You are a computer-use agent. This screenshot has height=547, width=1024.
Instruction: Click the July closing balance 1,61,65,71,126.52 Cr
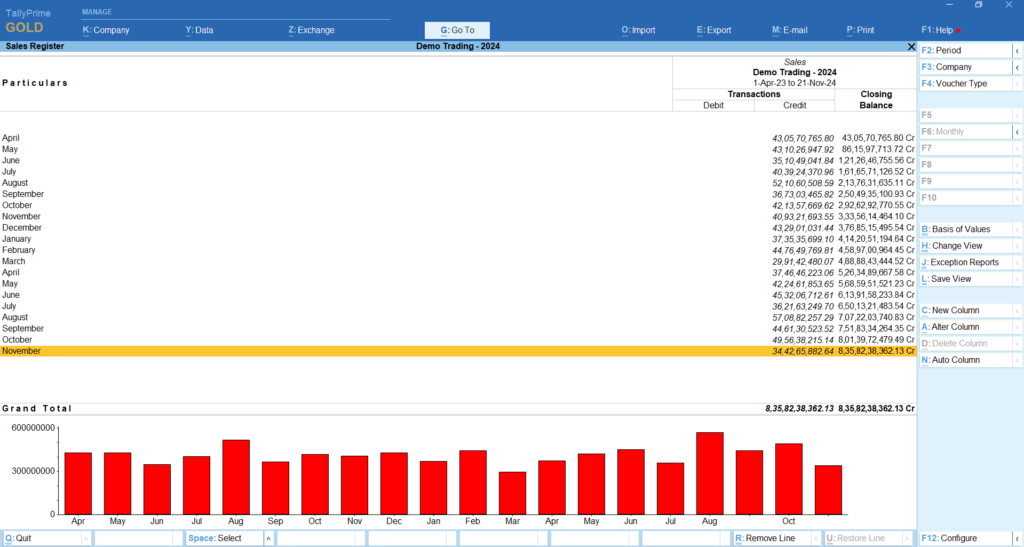876,172
